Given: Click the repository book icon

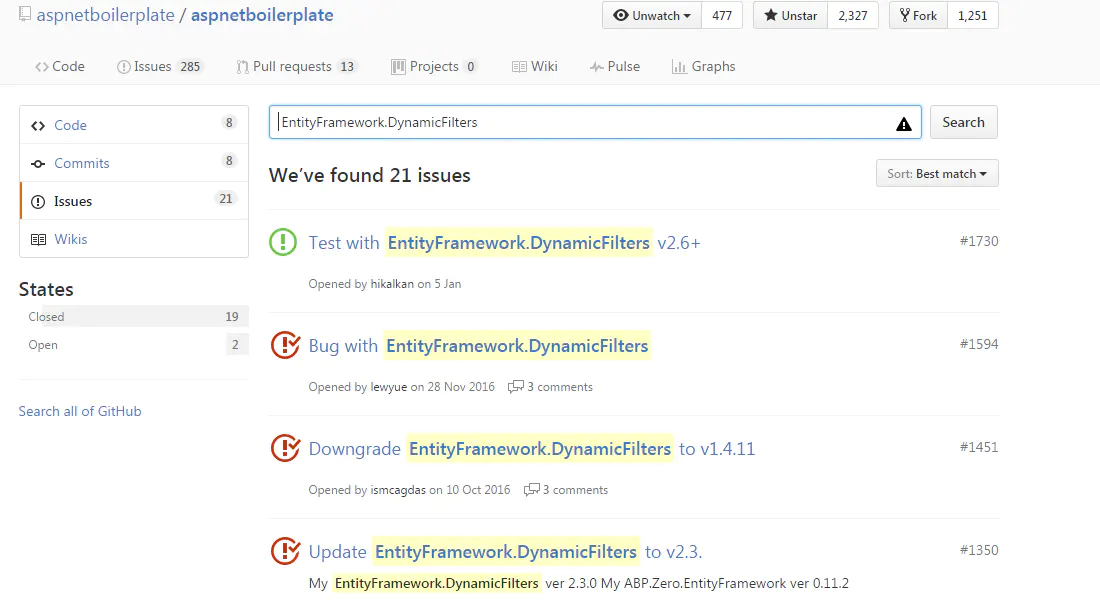Looking at the screenshot, I should pyautogui.click(x=25, y=14).
